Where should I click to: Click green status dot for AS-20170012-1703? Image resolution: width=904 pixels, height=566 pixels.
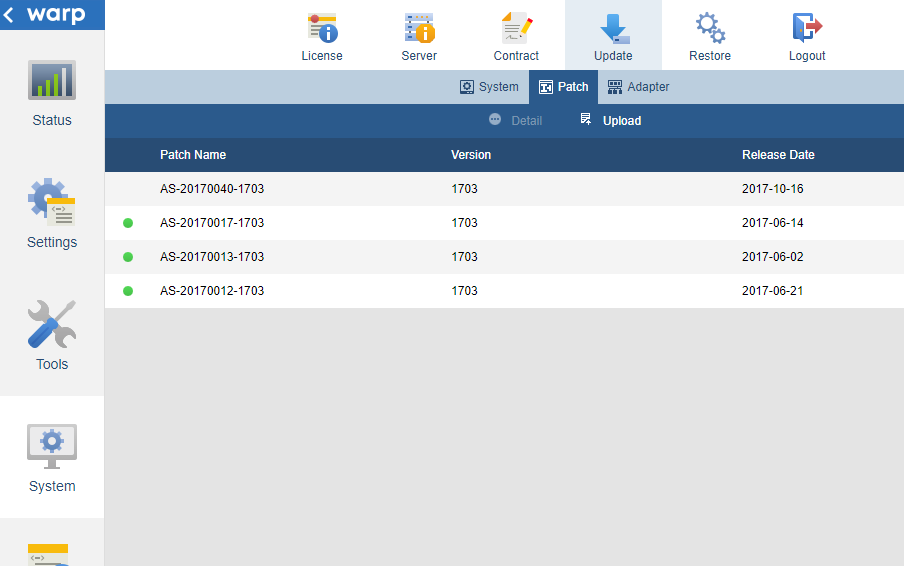point(128,291)
